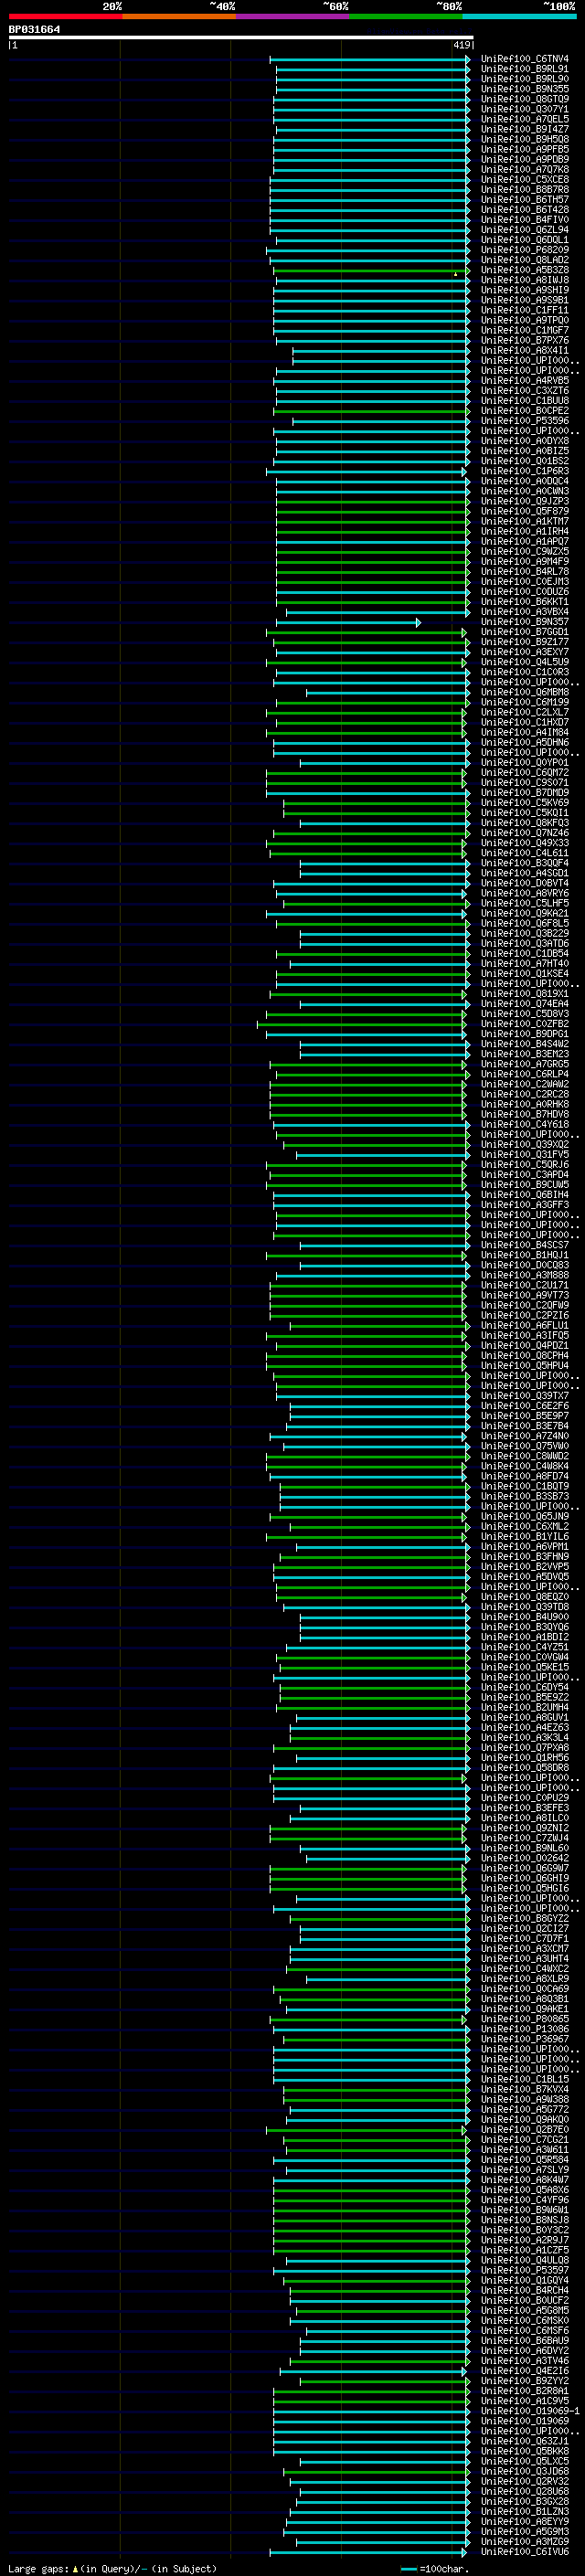Select hit label UniRef100_P36967
585x2576 pixels.
(524, 2039)
